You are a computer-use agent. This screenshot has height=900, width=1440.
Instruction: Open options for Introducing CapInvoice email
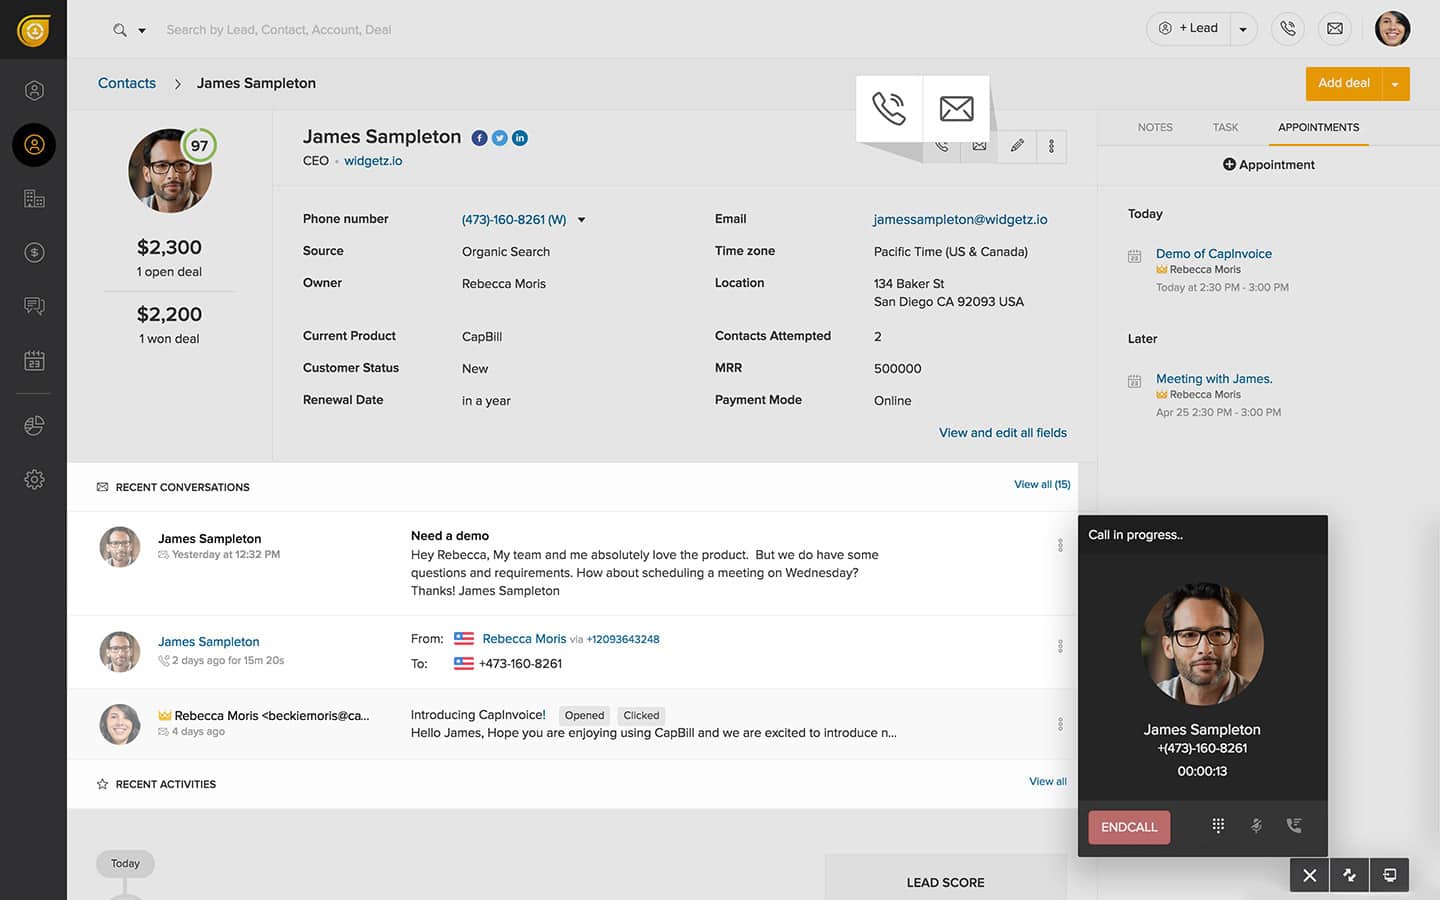click(1060, 724)
